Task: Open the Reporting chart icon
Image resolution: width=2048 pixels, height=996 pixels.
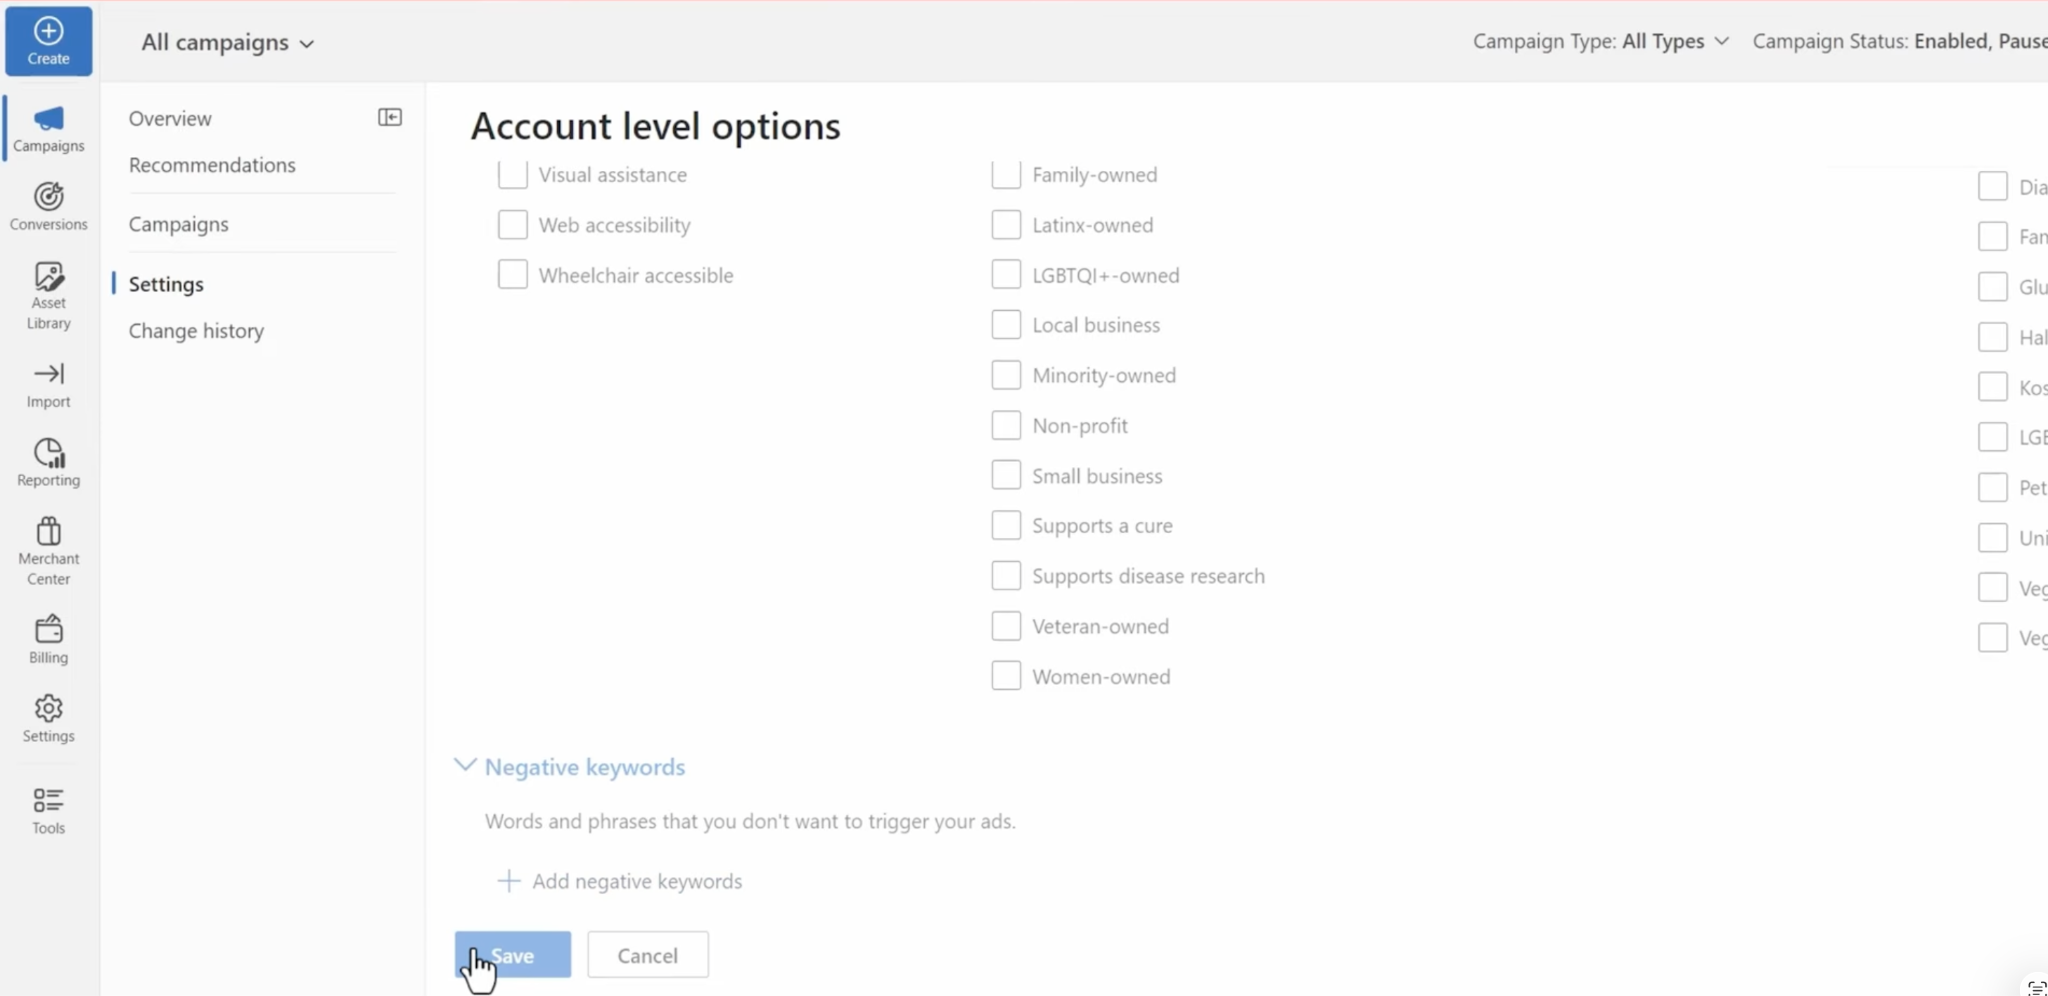Action: [x=48, y=463]
